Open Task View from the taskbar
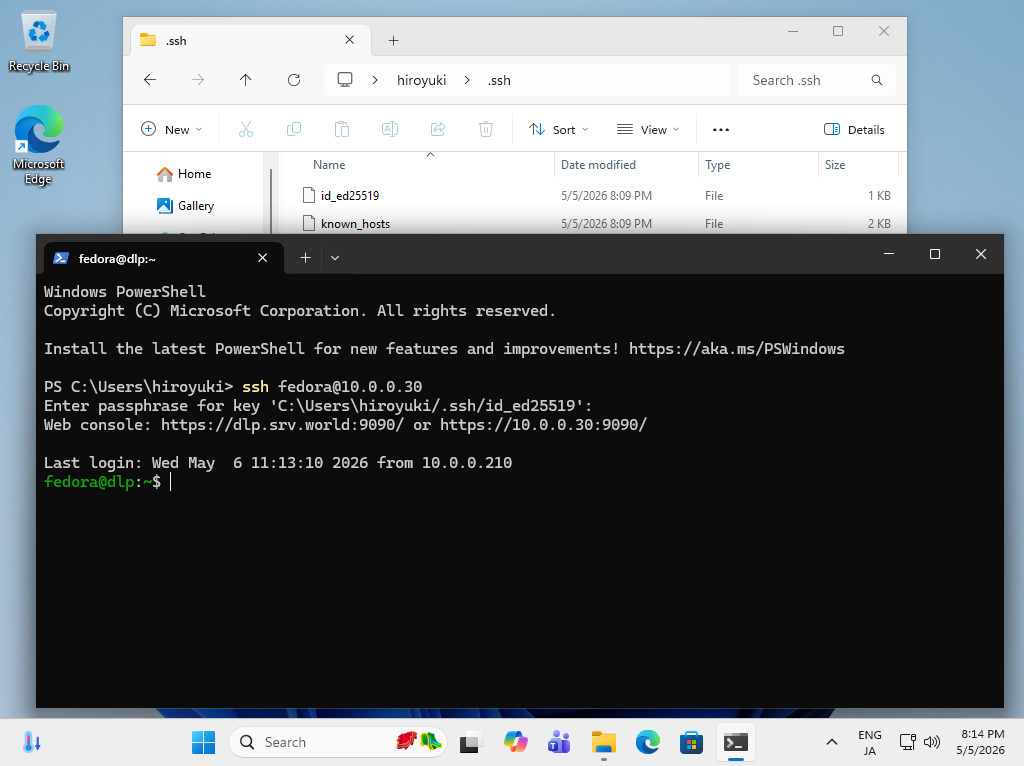The width and height of the screenshot is (1024, 766). [471, 742]
